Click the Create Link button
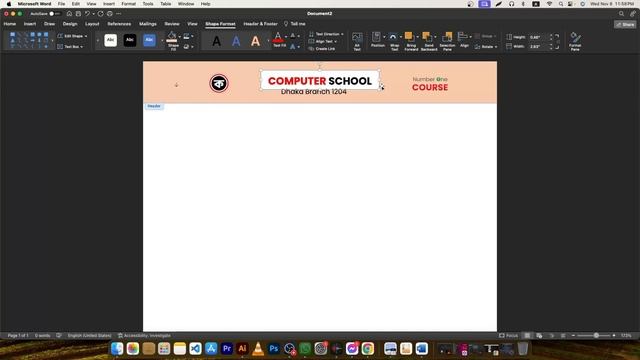 coord(322,49)
